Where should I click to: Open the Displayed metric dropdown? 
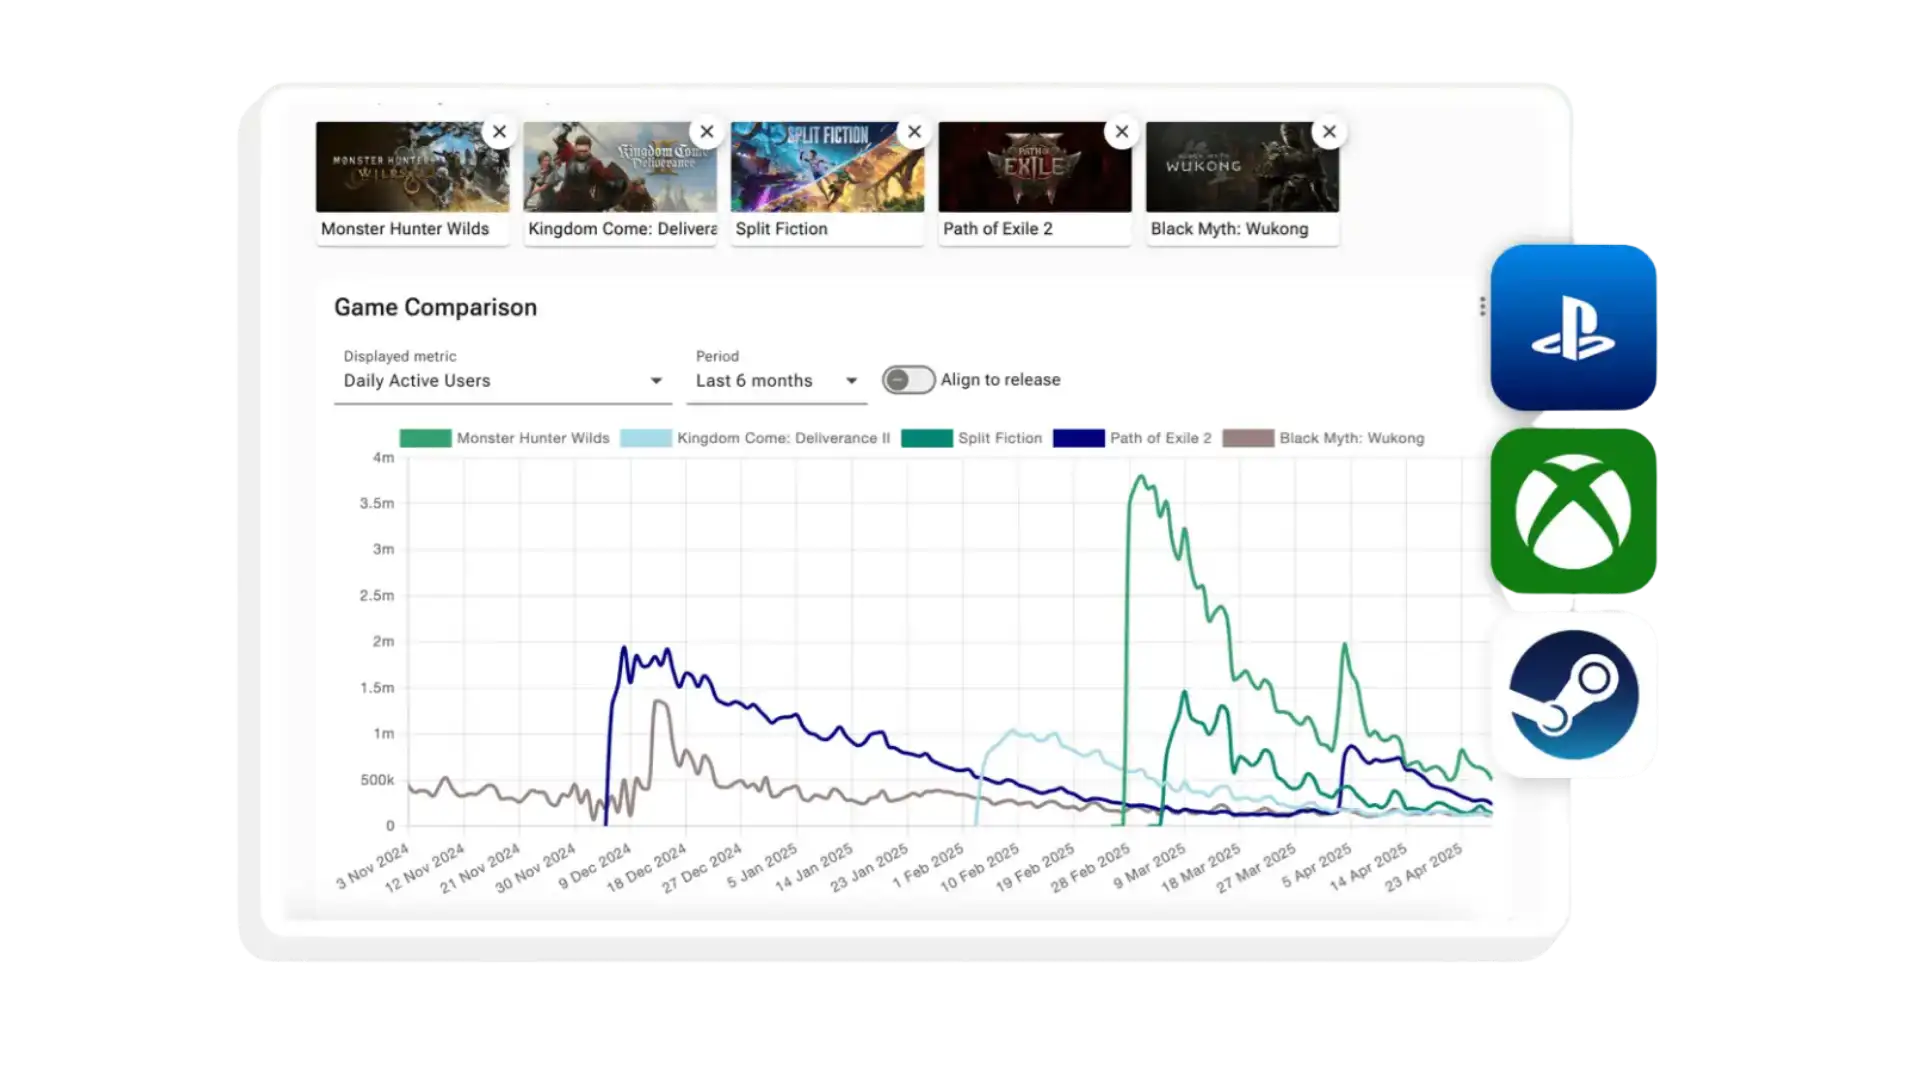(x=503, y=381)
